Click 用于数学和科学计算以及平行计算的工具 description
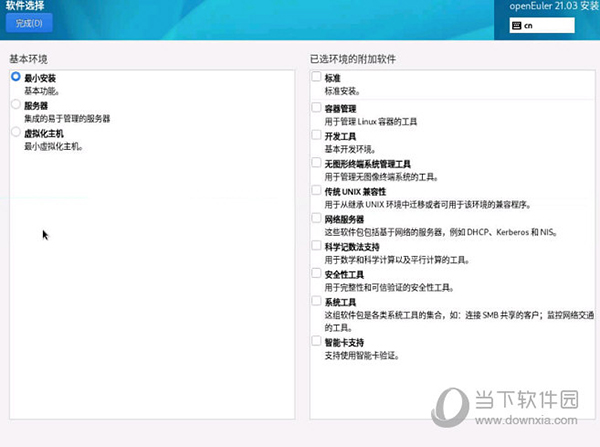The height and width of the screenshot is (447, 600). pos(397,260)
